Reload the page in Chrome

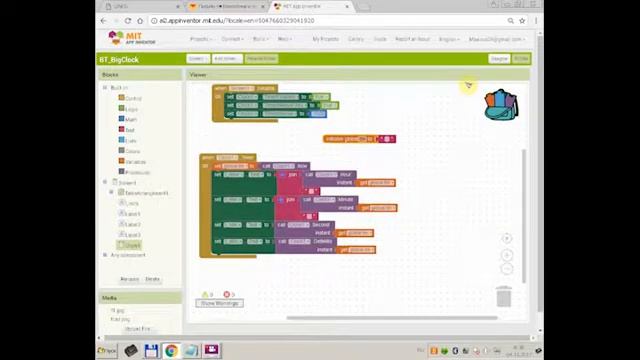click(128, 21)
